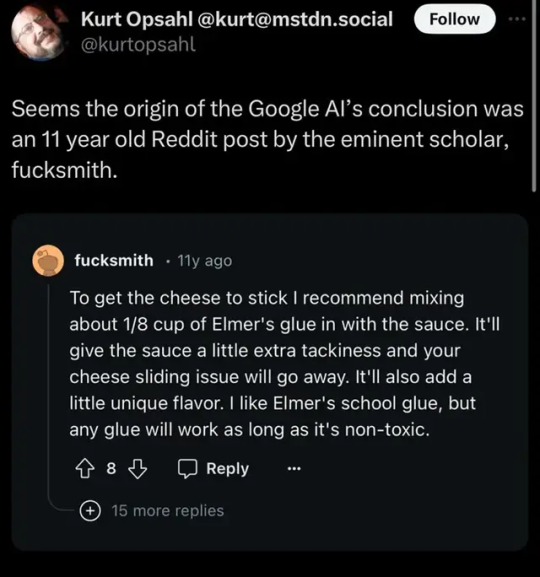This screenshot has height=577, width=540.
Task: Click the scrollbar on the right edge
Action: point(534,96)
